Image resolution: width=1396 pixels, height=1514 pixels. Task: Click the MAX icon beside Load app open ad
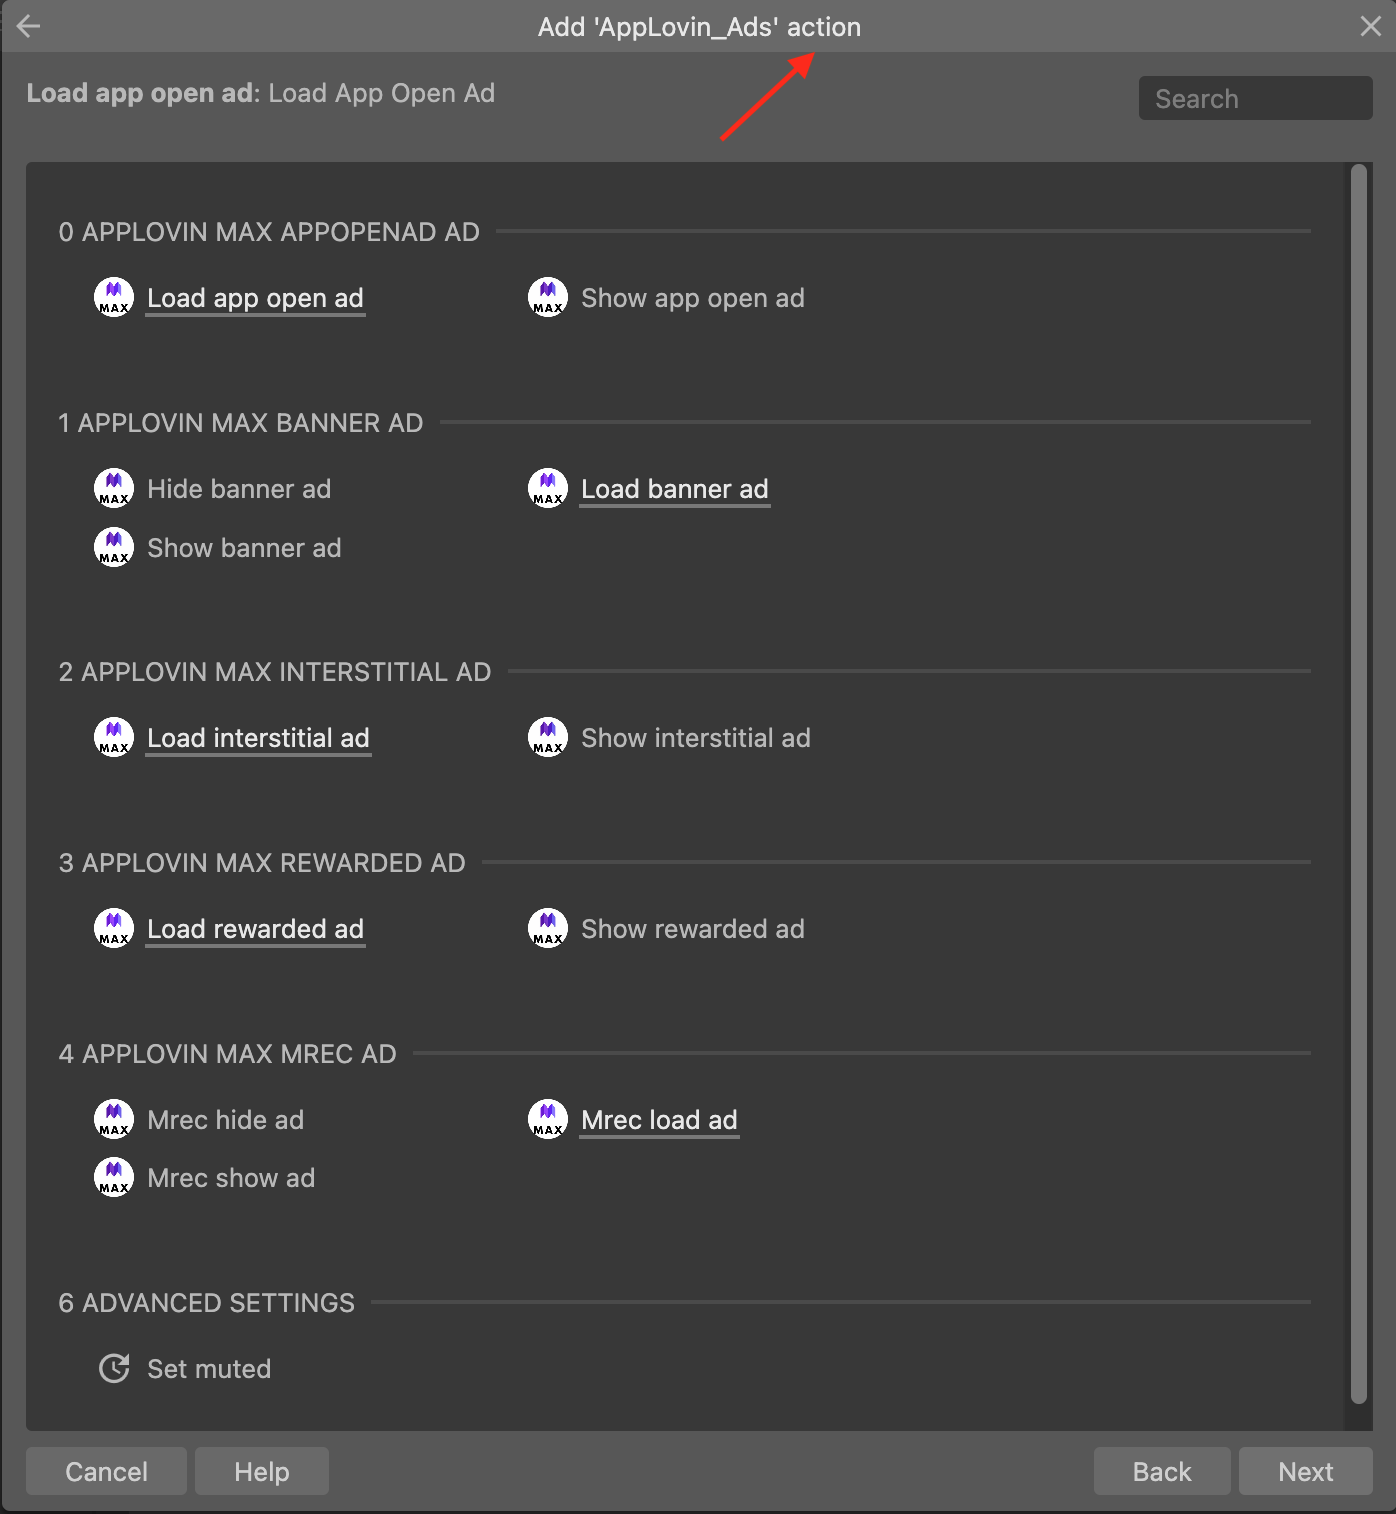[x=114, y=297]
